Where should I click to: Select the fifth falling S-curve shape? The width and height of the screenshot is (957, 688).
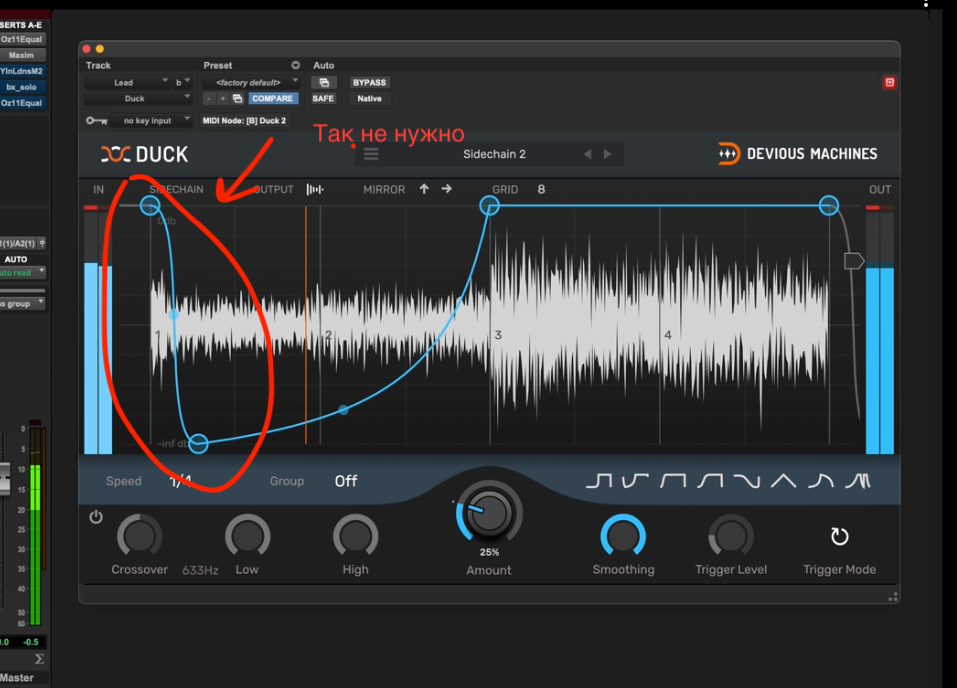(x=747, y=481)
